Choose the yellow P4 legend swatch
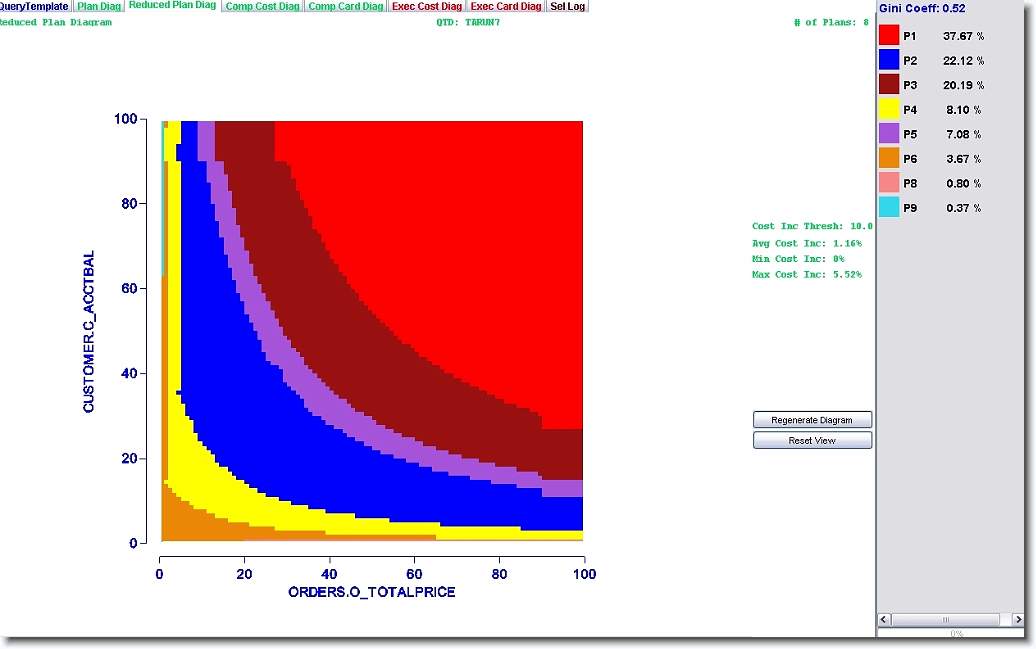This screenshot has height=649, width=1036. [x=889, y=110]
